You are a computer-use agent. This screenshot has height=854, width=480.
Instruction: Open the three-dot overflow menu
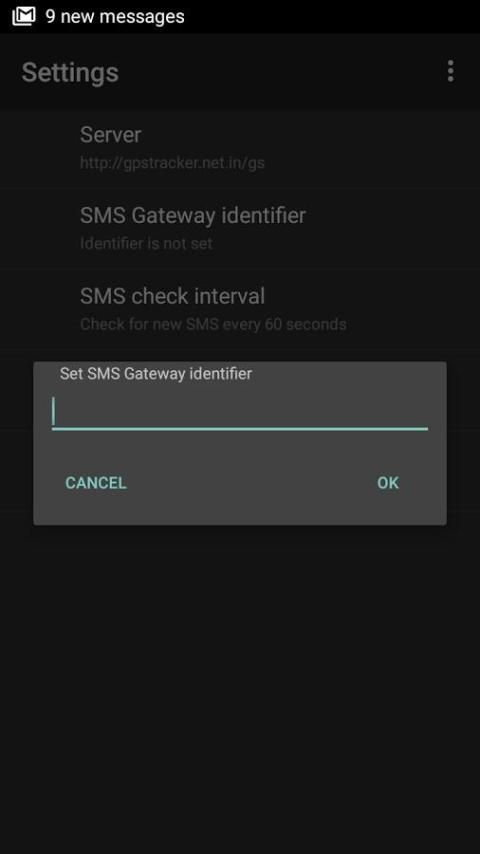pos(450,71)
